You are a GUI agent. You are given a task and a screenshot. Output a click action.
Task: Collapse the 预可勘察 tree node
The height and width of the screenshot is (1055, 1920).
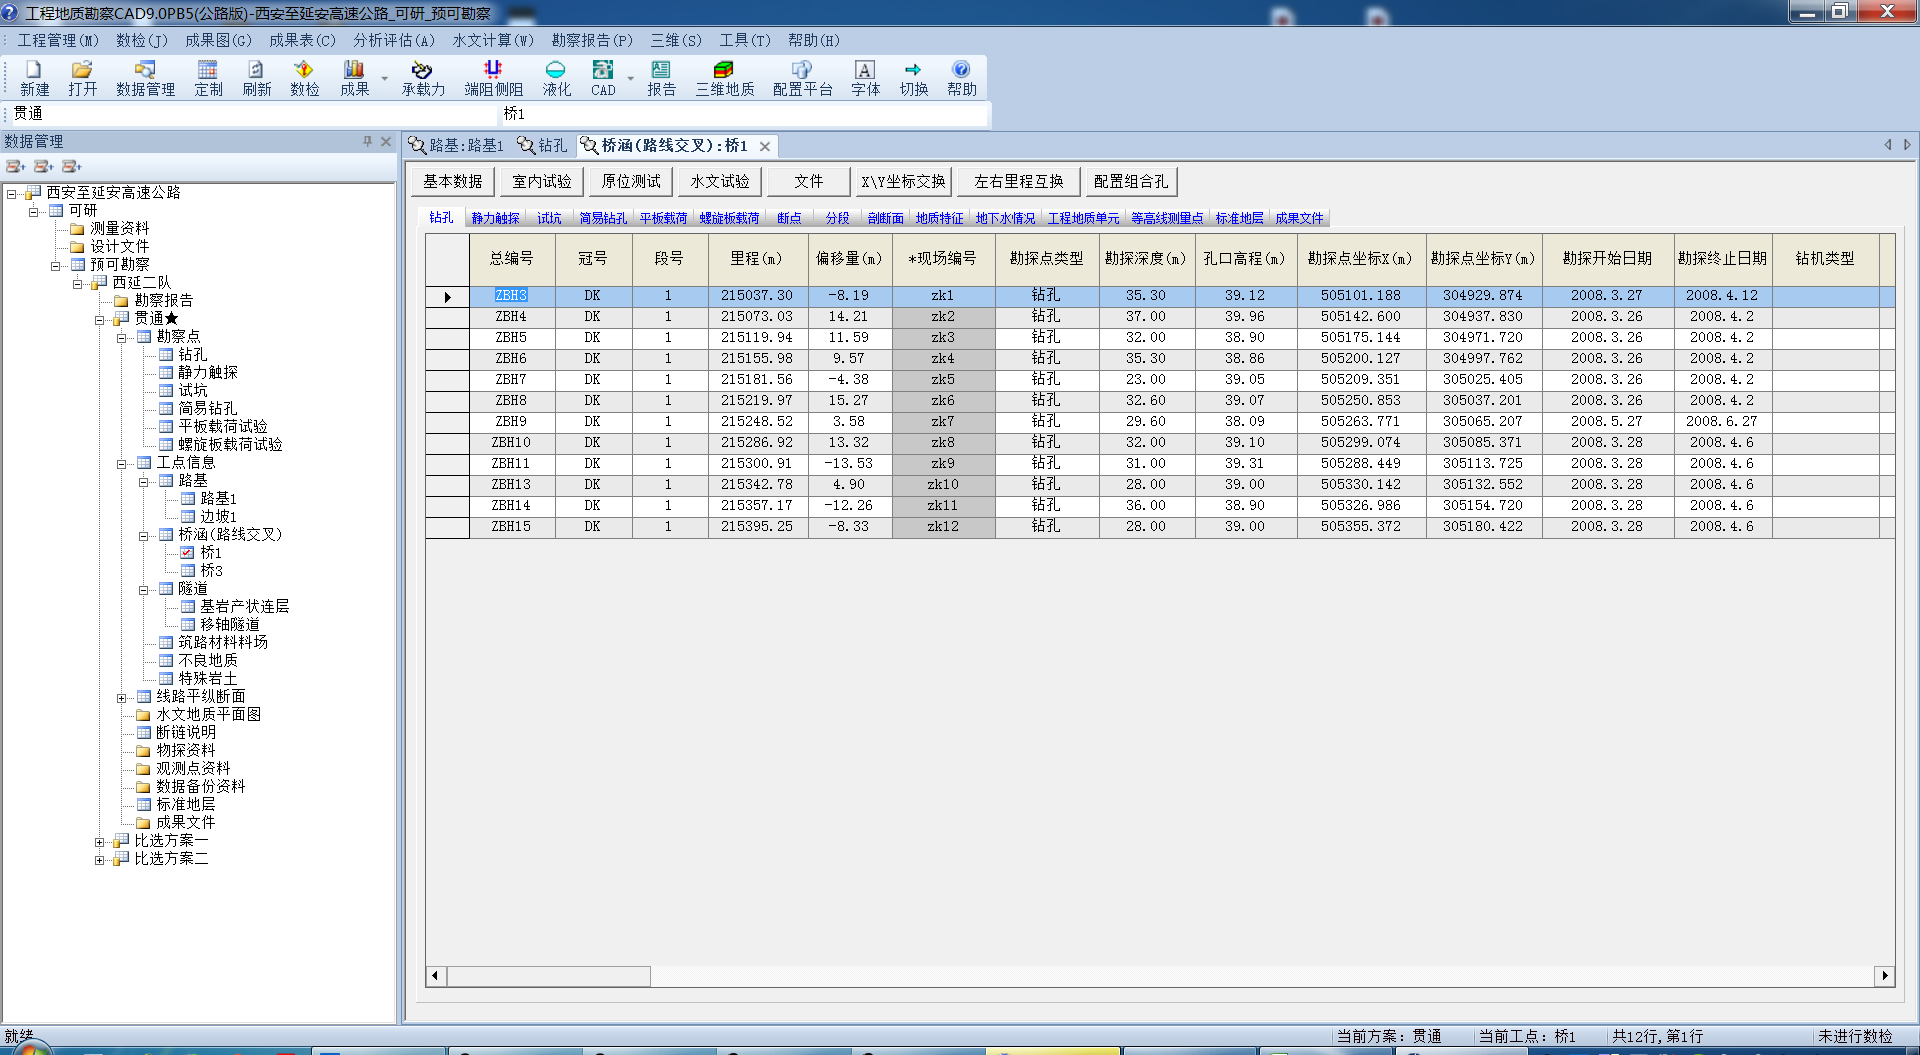(x=56, y=265)
